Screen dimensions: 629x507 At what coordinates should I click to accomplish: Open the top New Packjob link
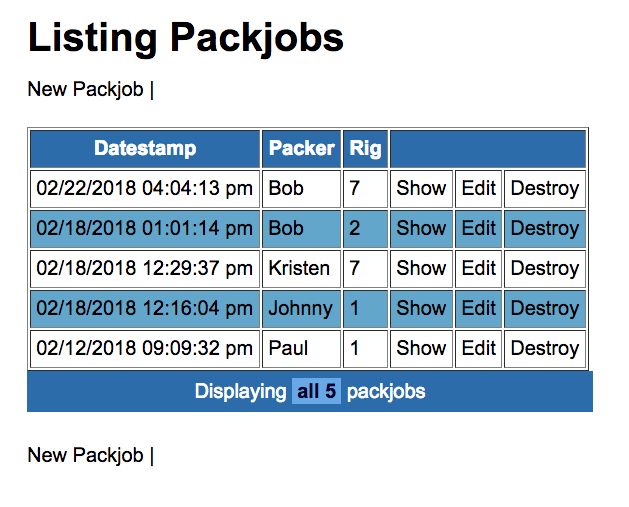(85, 89)
